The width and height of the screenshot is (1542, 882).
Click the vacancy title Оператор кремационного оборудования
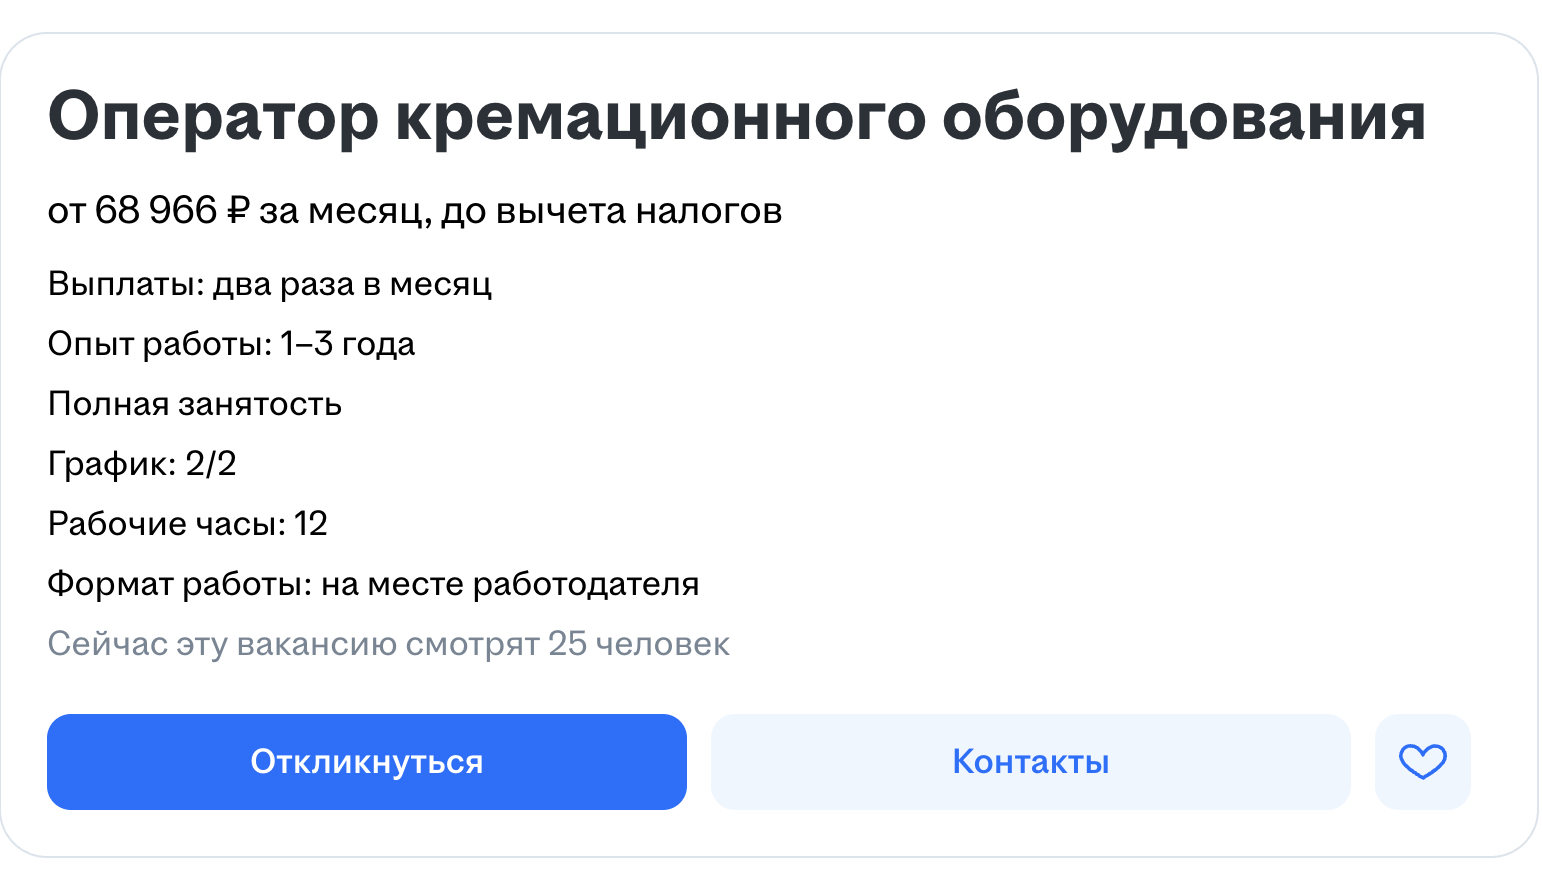tap(737, 118)
